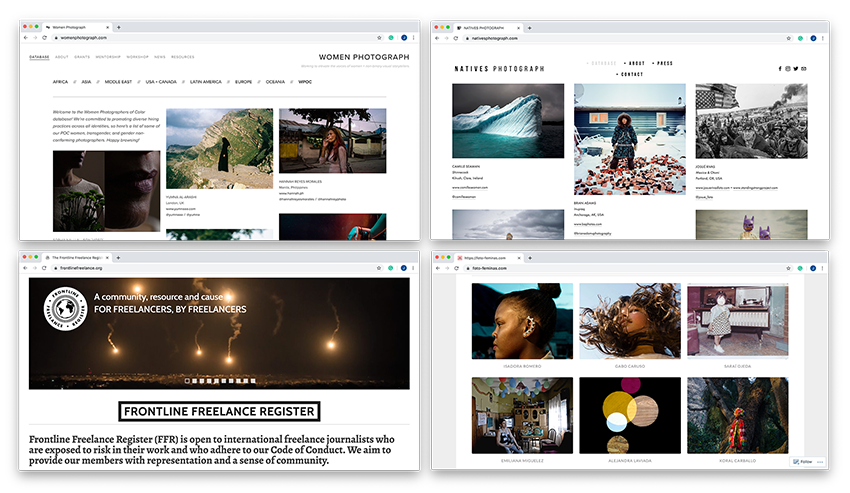Open ABOUT on Natives Photograph
850x493 pixels.
pos(635,63)
